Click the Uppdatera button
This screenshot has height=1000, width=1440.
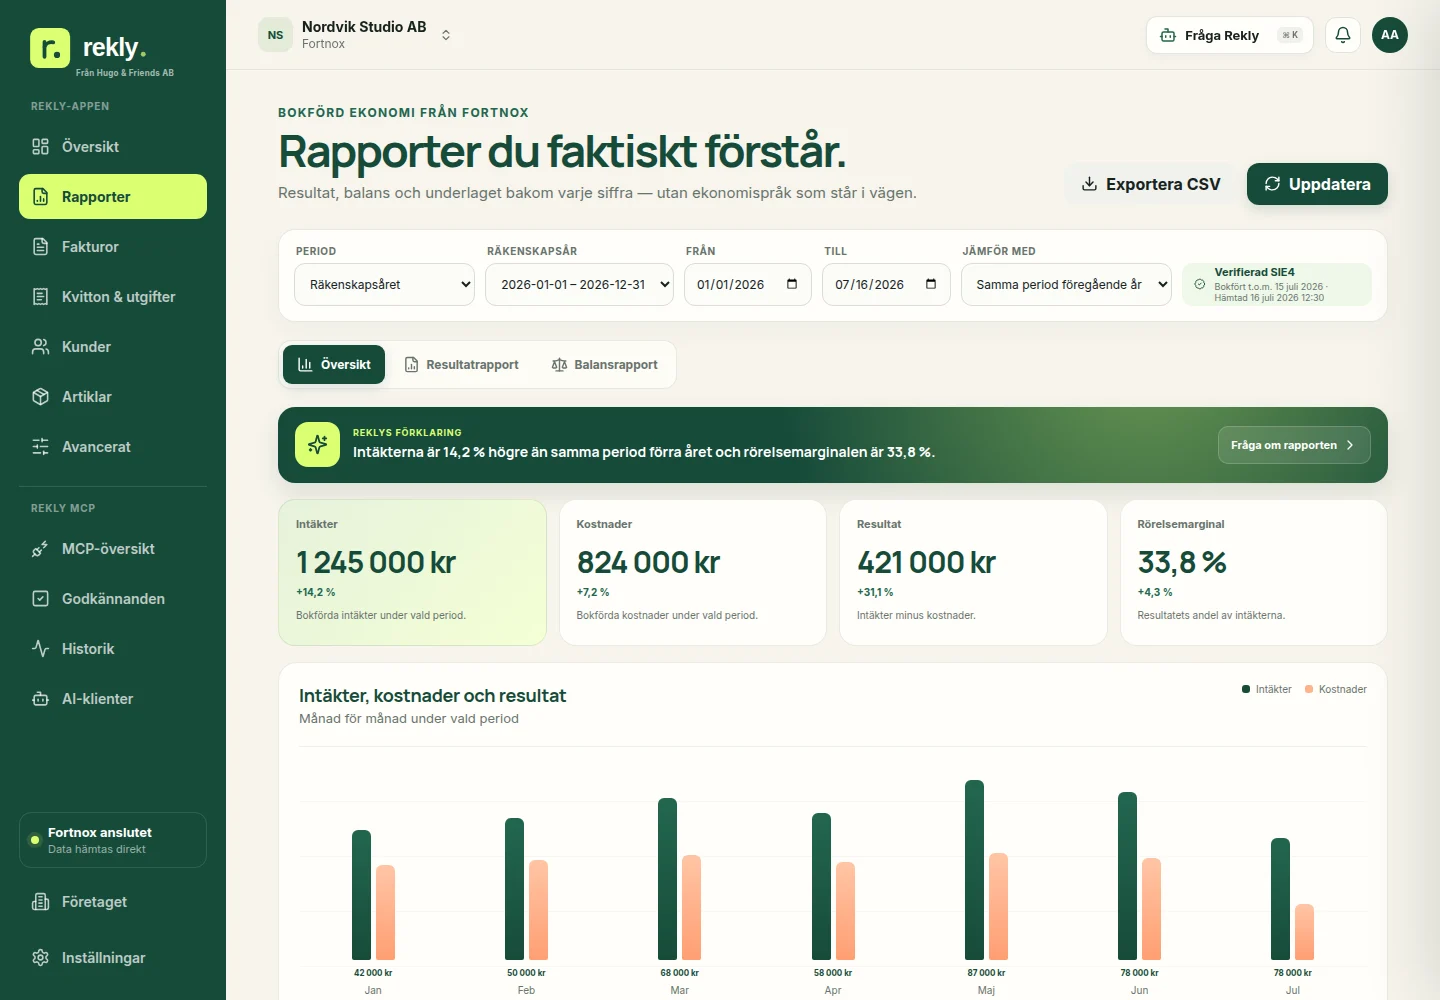[1317, 184]
